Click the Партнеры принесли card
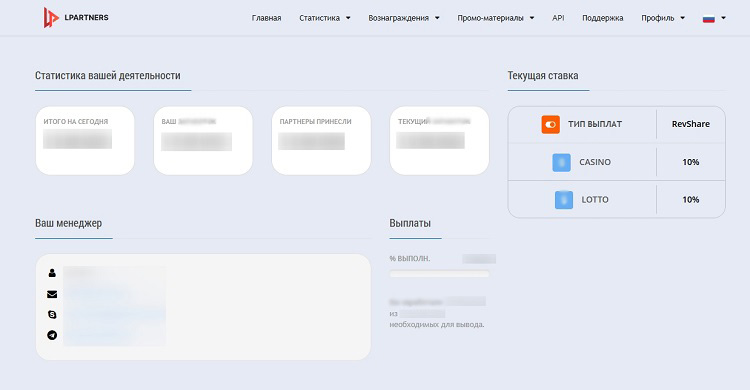750x390 pixels. (x=321, y=141)
